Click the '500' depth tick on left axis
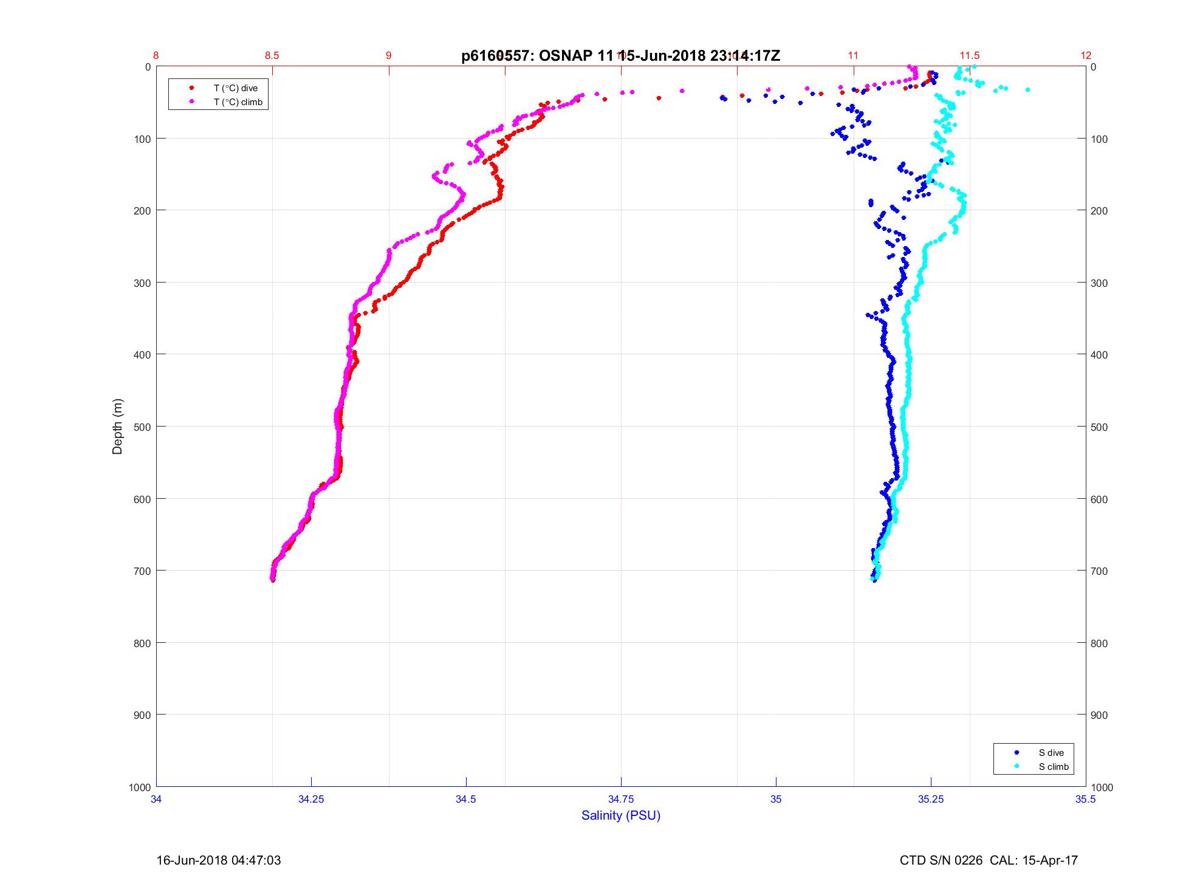Viewport: 1200px width, 885px height. [142, 427]
